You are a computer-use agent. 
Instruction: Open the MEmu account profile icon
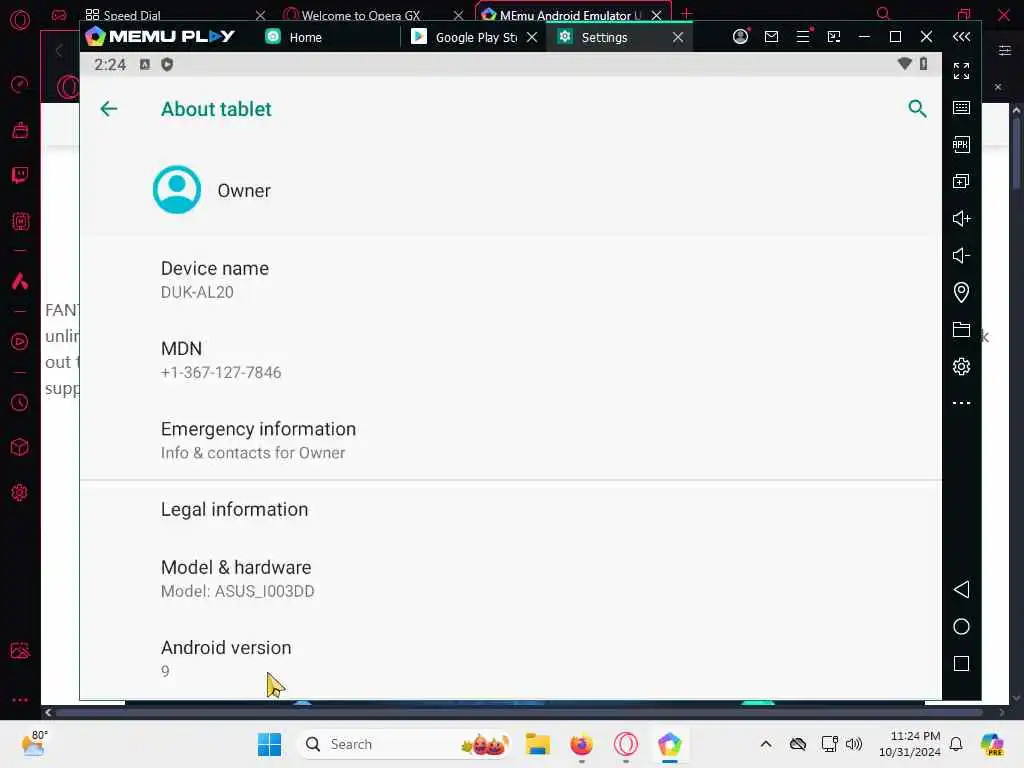pyautogui.click(x=740, y=37)
